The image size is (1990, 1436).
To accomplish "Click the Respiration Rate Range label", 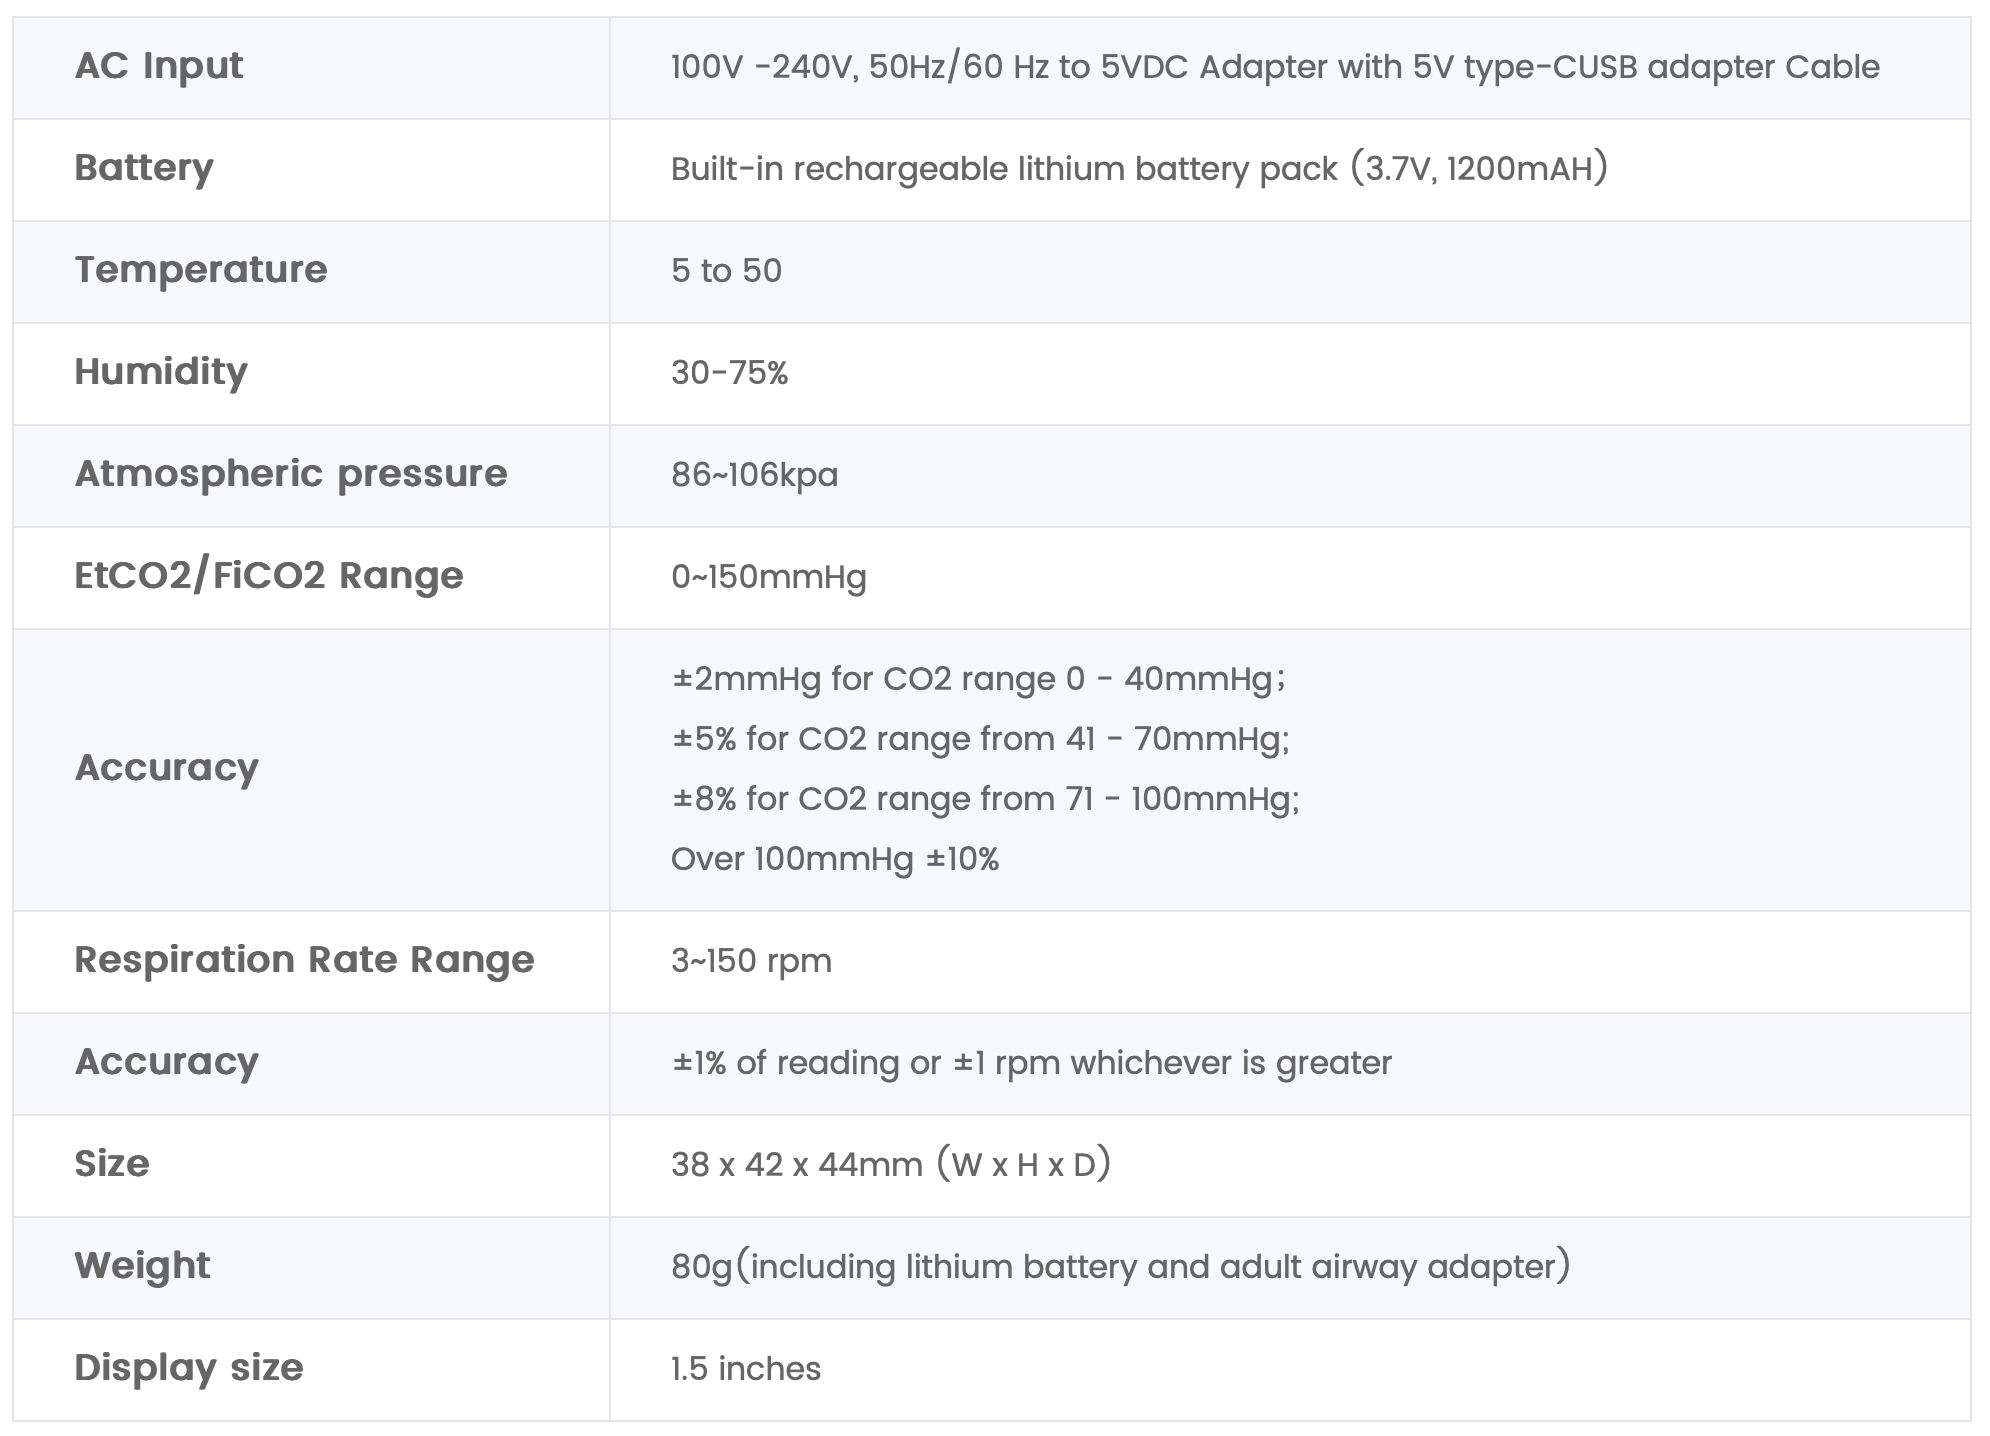I will [x=304, y=960].
